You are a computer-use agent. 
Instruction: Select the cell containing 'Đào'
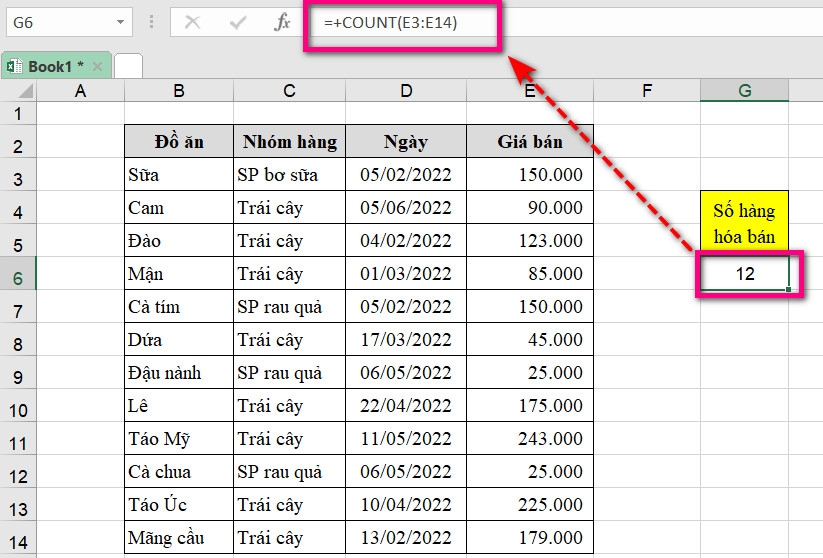click(179, 240)
